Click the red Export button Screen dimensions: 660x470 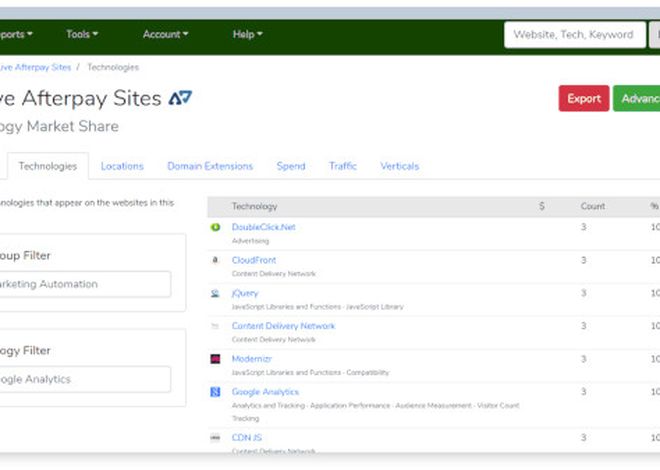pyautogui.click(x=584, y=98)
